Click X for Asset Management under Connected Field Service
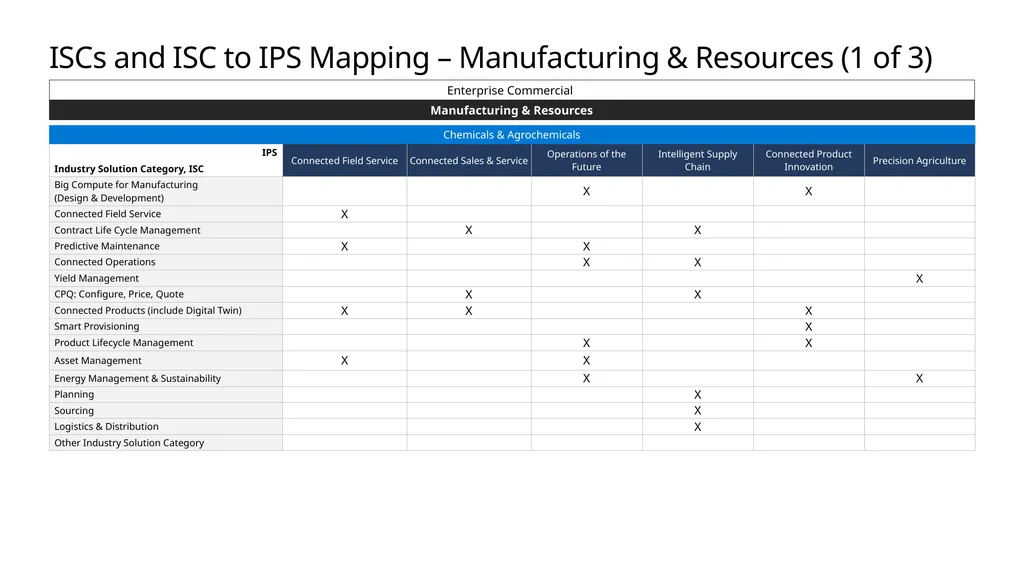Screen dimensions: 1024x575 pyautogui.click(x=345, y=361)
